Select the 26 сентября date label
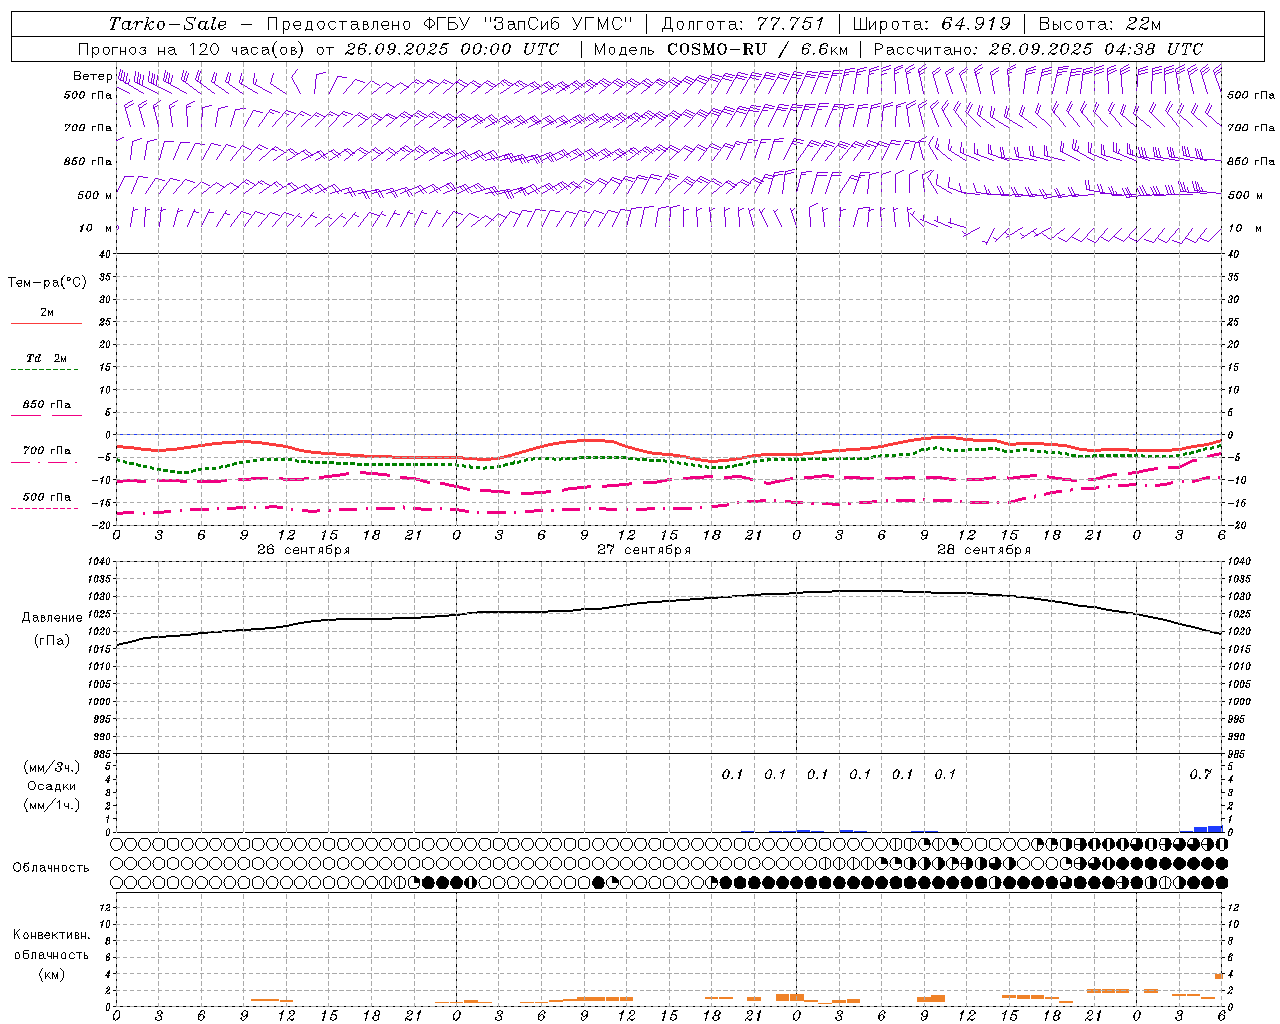The height and width of the screenshot is (1024, 1280). coord(303,550)
